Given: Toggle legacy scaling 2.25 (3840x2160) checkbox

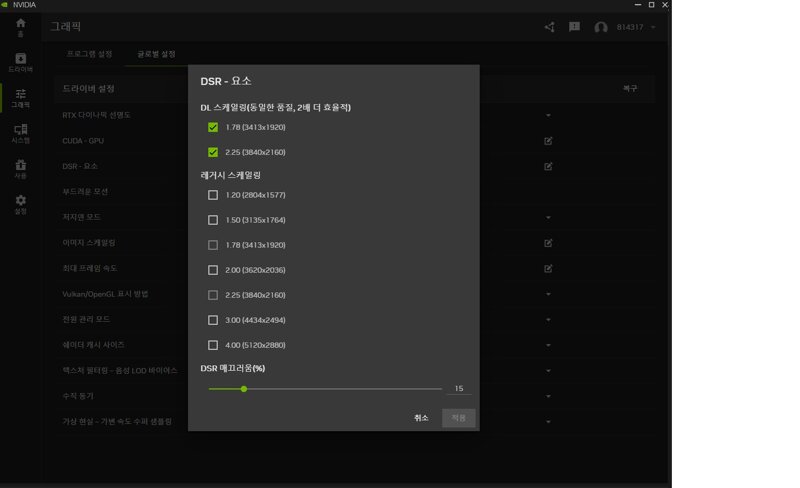Looking at the screenshot, I should click(213, 295).
